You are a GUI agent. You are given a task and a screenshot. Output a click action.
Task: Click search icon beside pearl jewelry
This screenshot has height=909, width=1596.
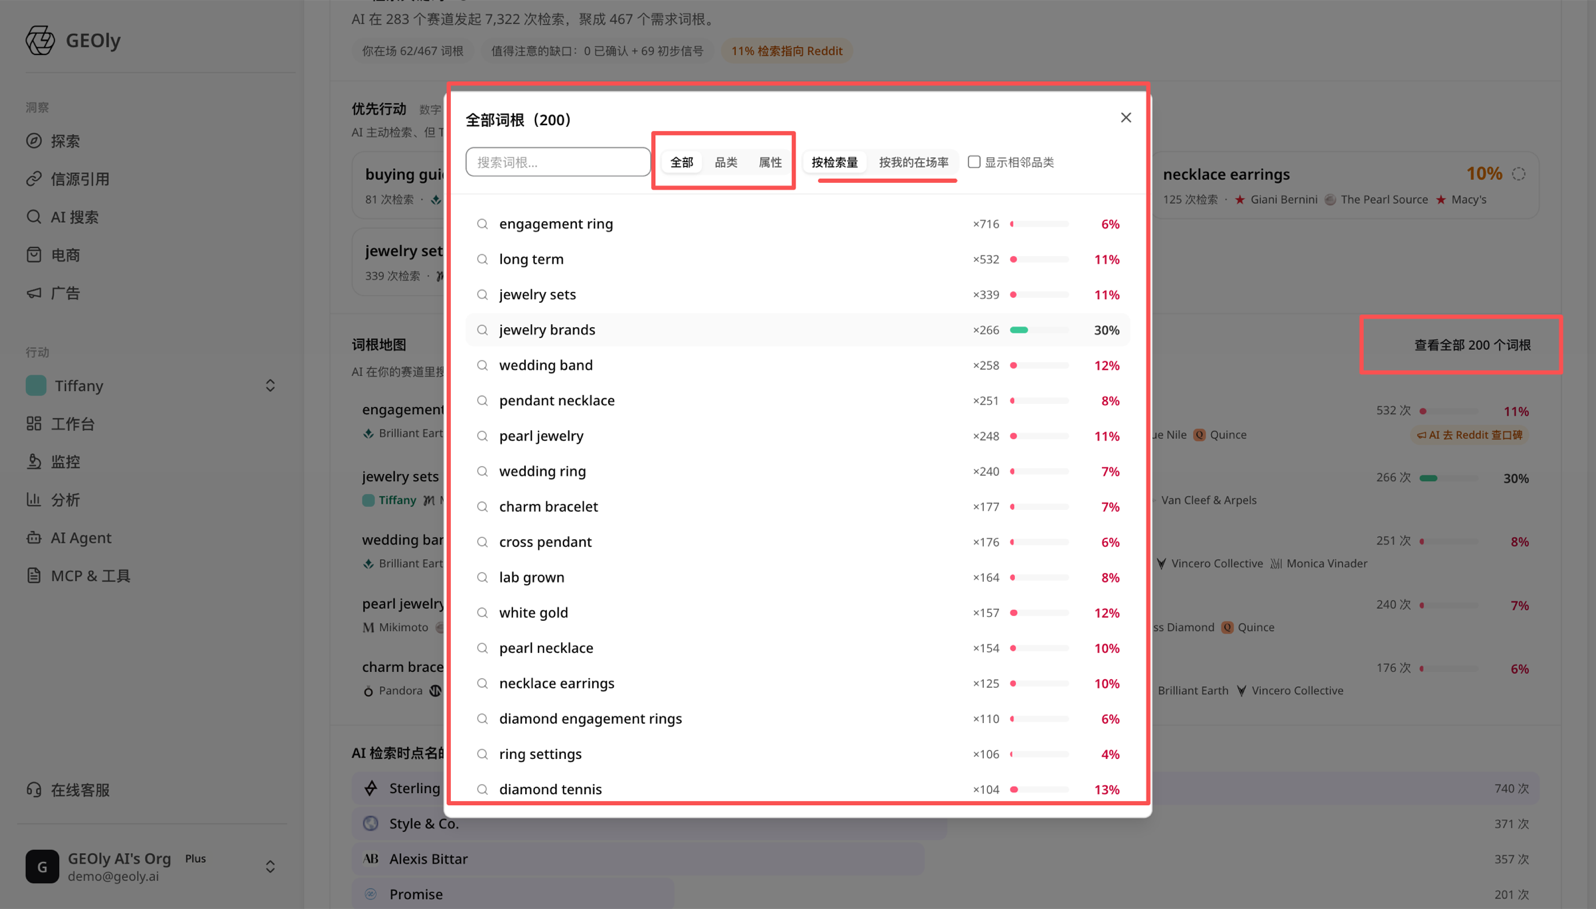(x=482, y=436)
